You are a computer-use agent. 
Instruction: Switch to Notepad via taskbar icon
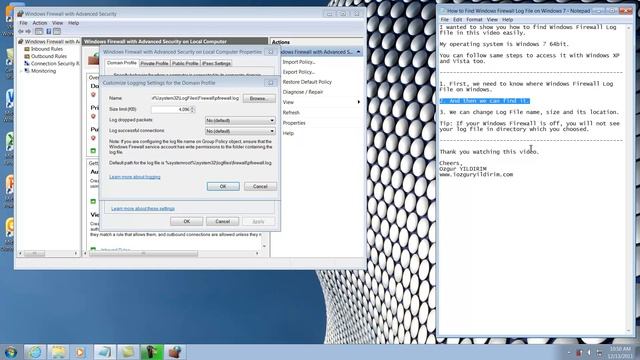click(104, 352)
